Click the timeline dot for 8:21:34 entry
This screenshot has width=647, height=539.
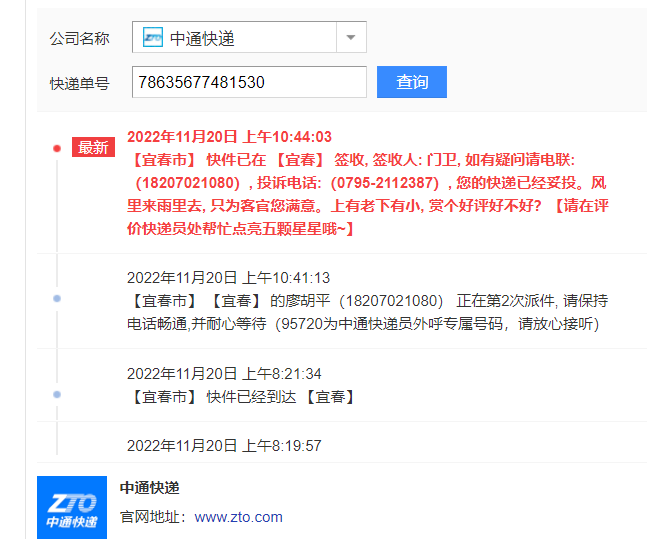tap(57, 395)
